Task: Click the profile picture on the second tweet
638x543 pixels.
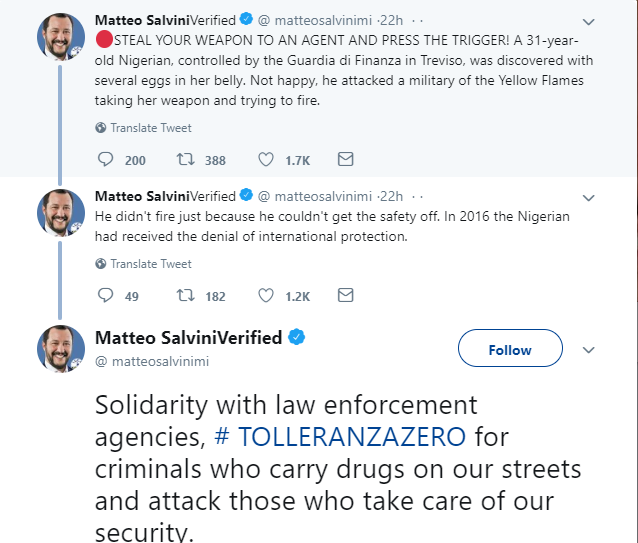Action: (62, 212)
